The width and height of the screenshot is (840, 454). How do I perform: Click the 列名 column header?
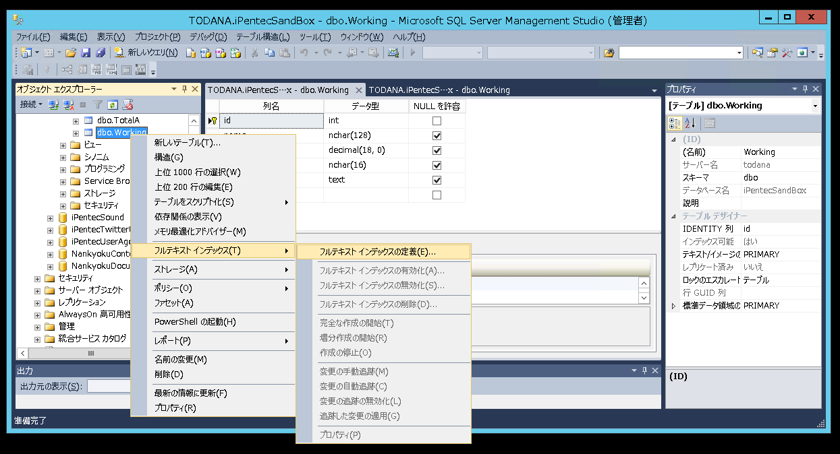271,106
